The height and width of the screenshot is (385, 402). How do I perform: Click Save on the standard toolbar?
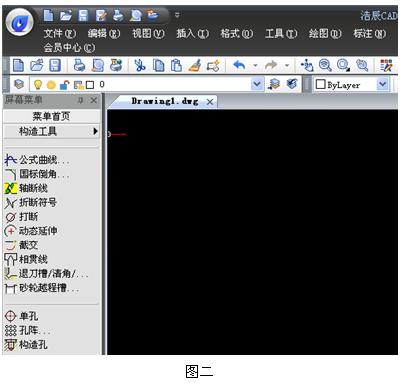pyautogui.click(x=55, y=65)
